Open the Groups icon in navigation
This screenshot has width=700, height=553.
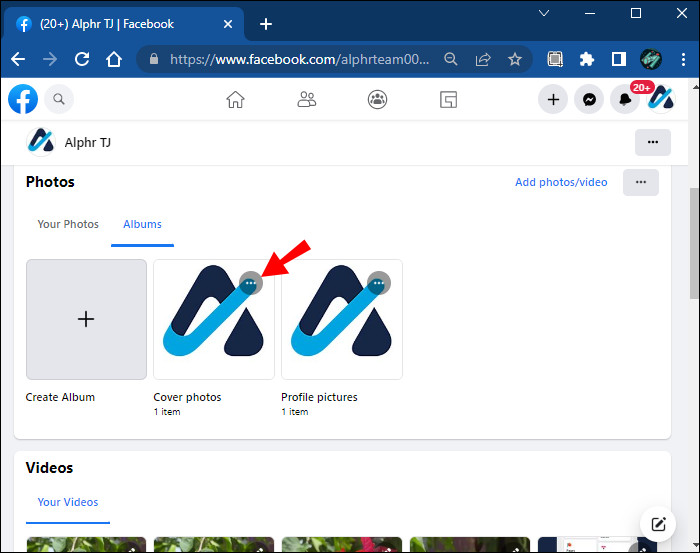[x=377, y=100]
